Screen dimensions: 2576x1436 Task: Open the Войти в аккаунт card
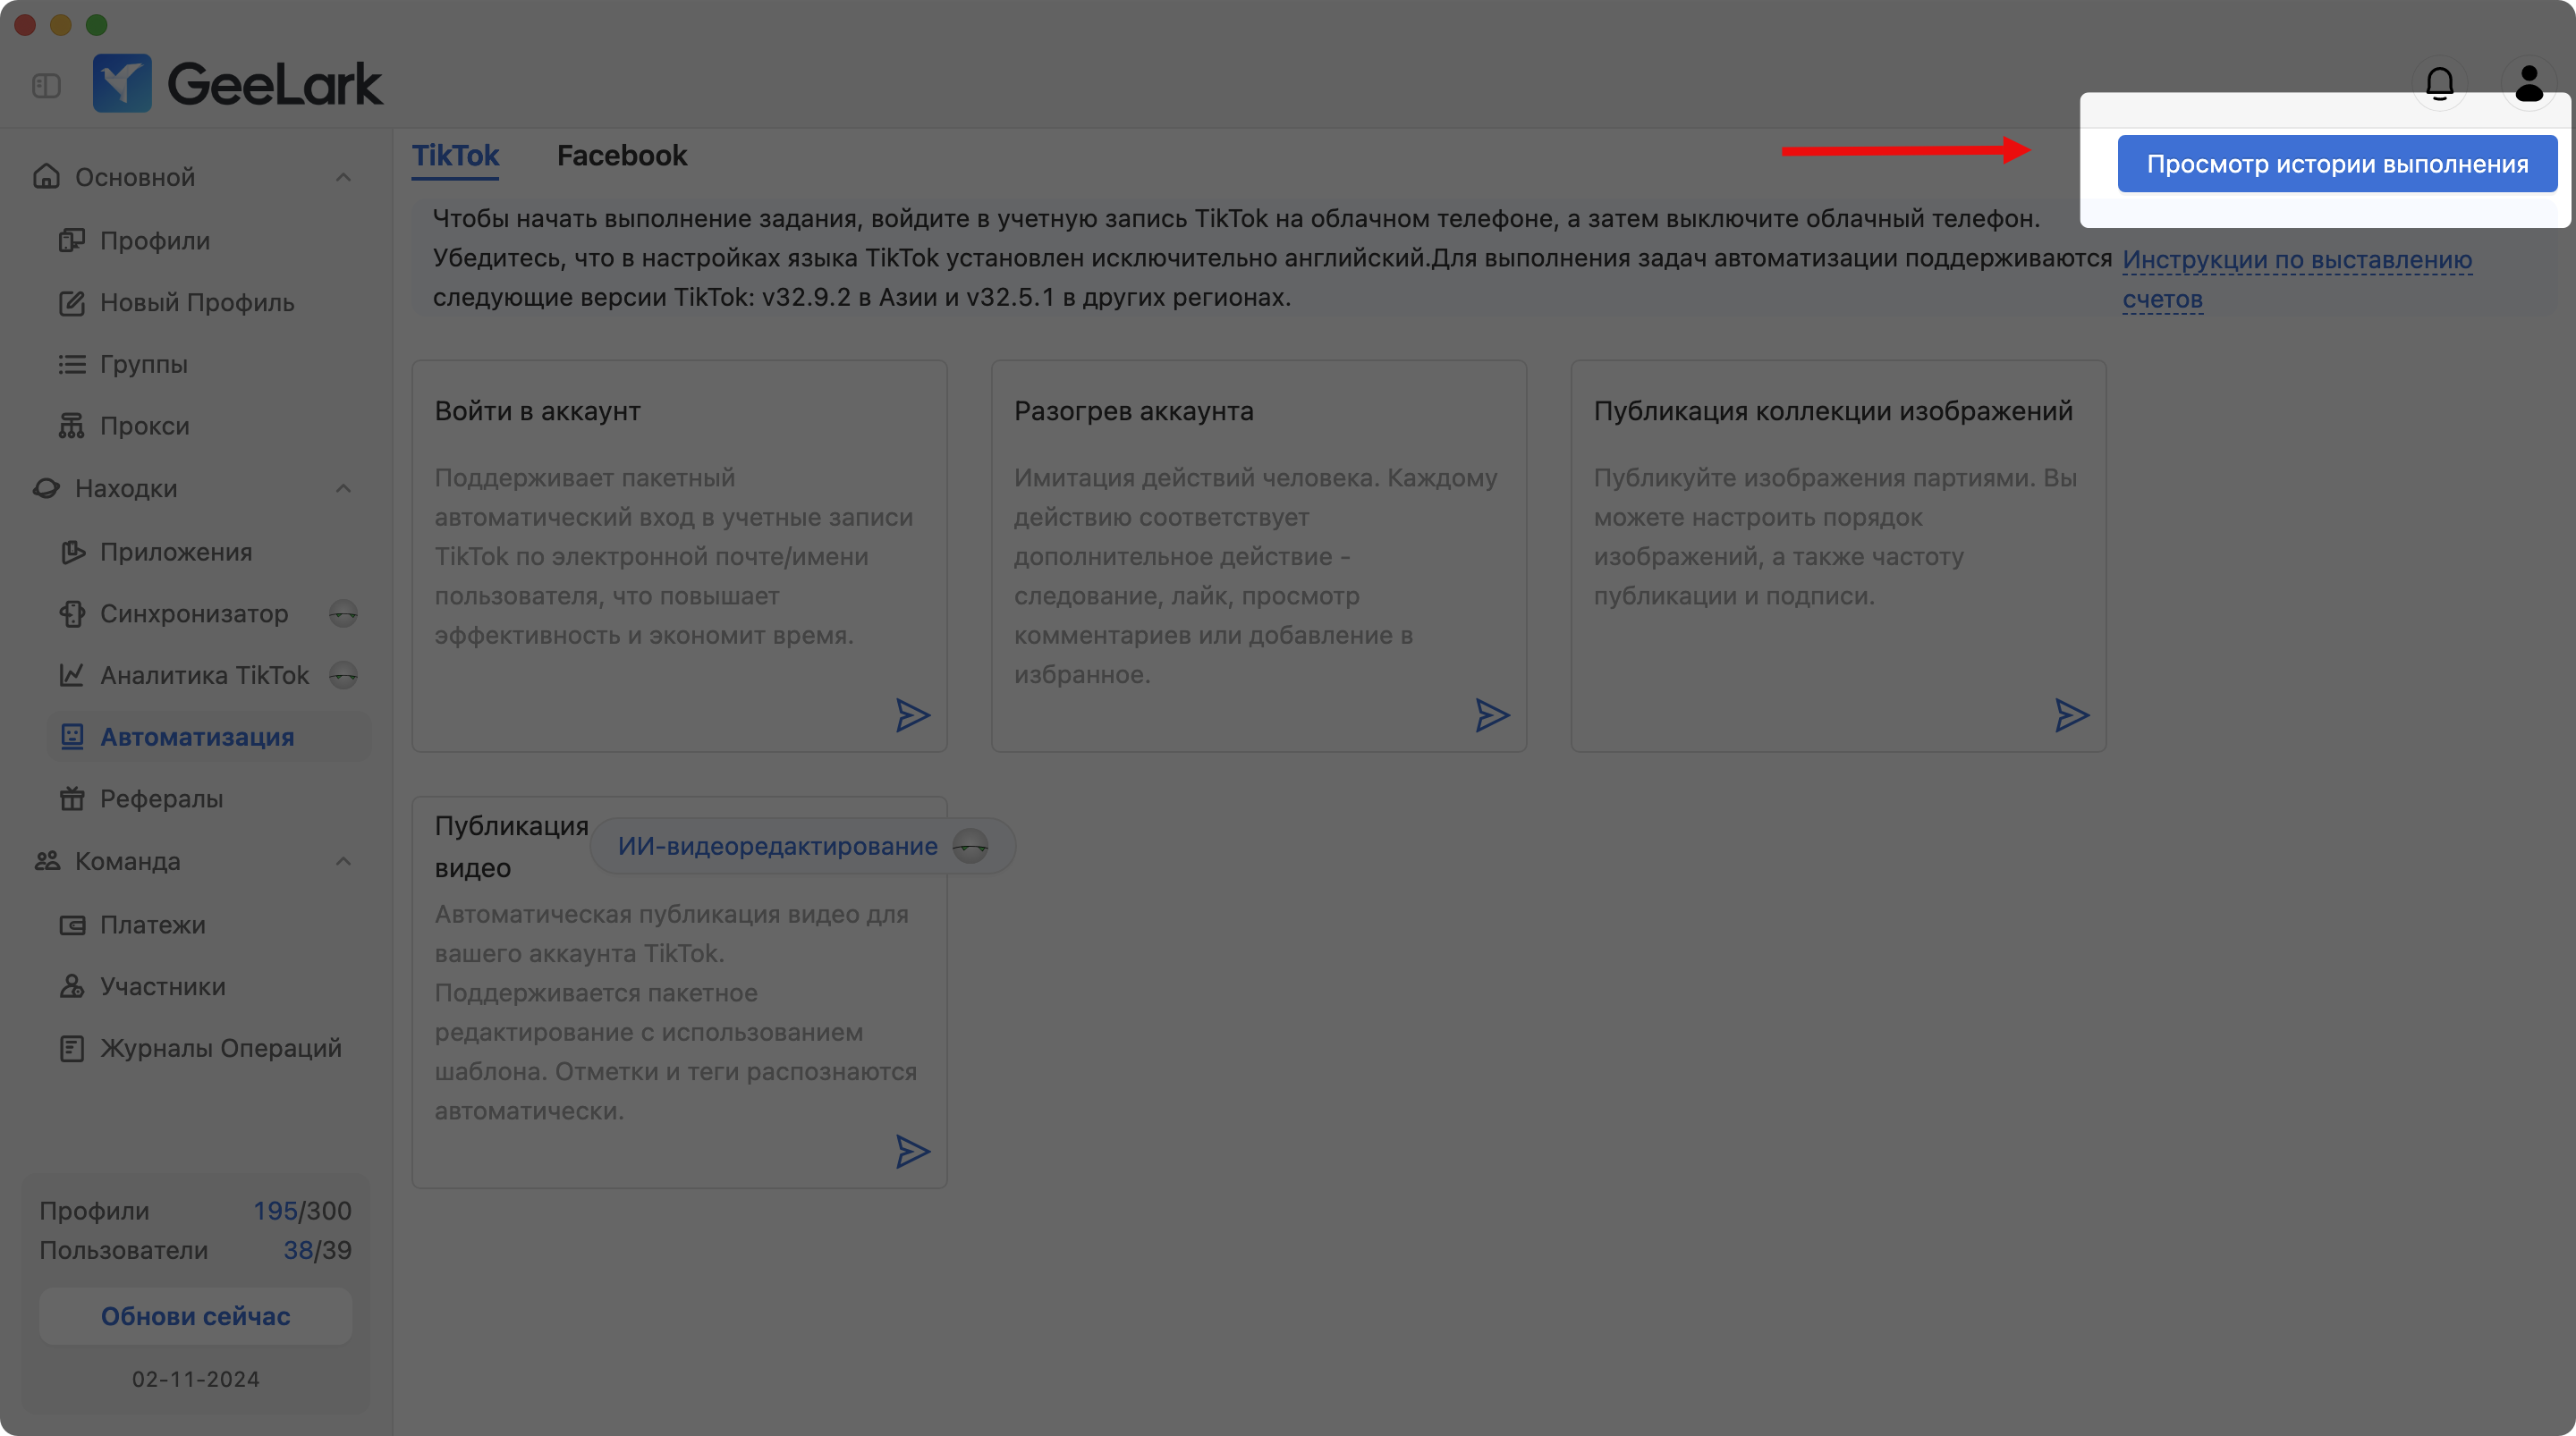[x=679, y=556]
